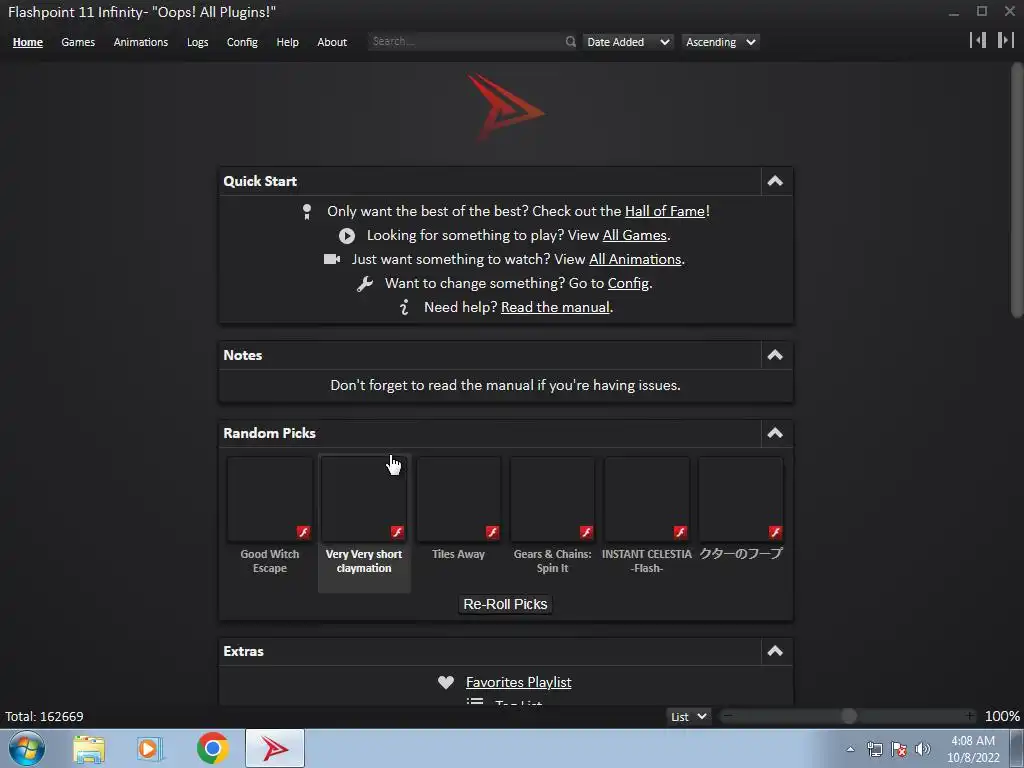Click Re-Roll Picks button
1024x768 pixels.
click(505, 604)
